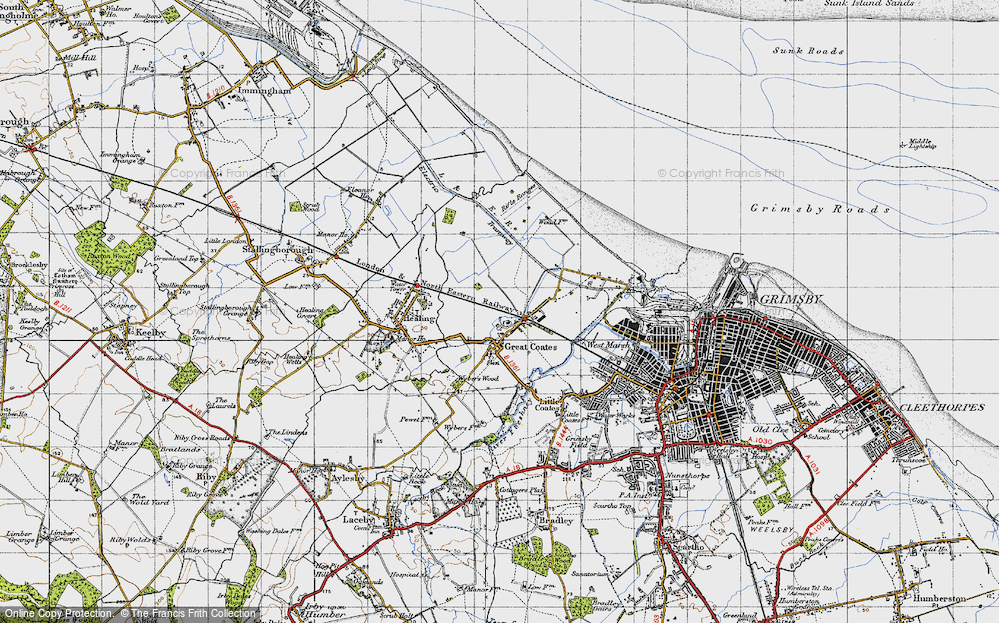The image size is (999, 623).
Task: Click the Bradley village label
Action: point(556,521)
